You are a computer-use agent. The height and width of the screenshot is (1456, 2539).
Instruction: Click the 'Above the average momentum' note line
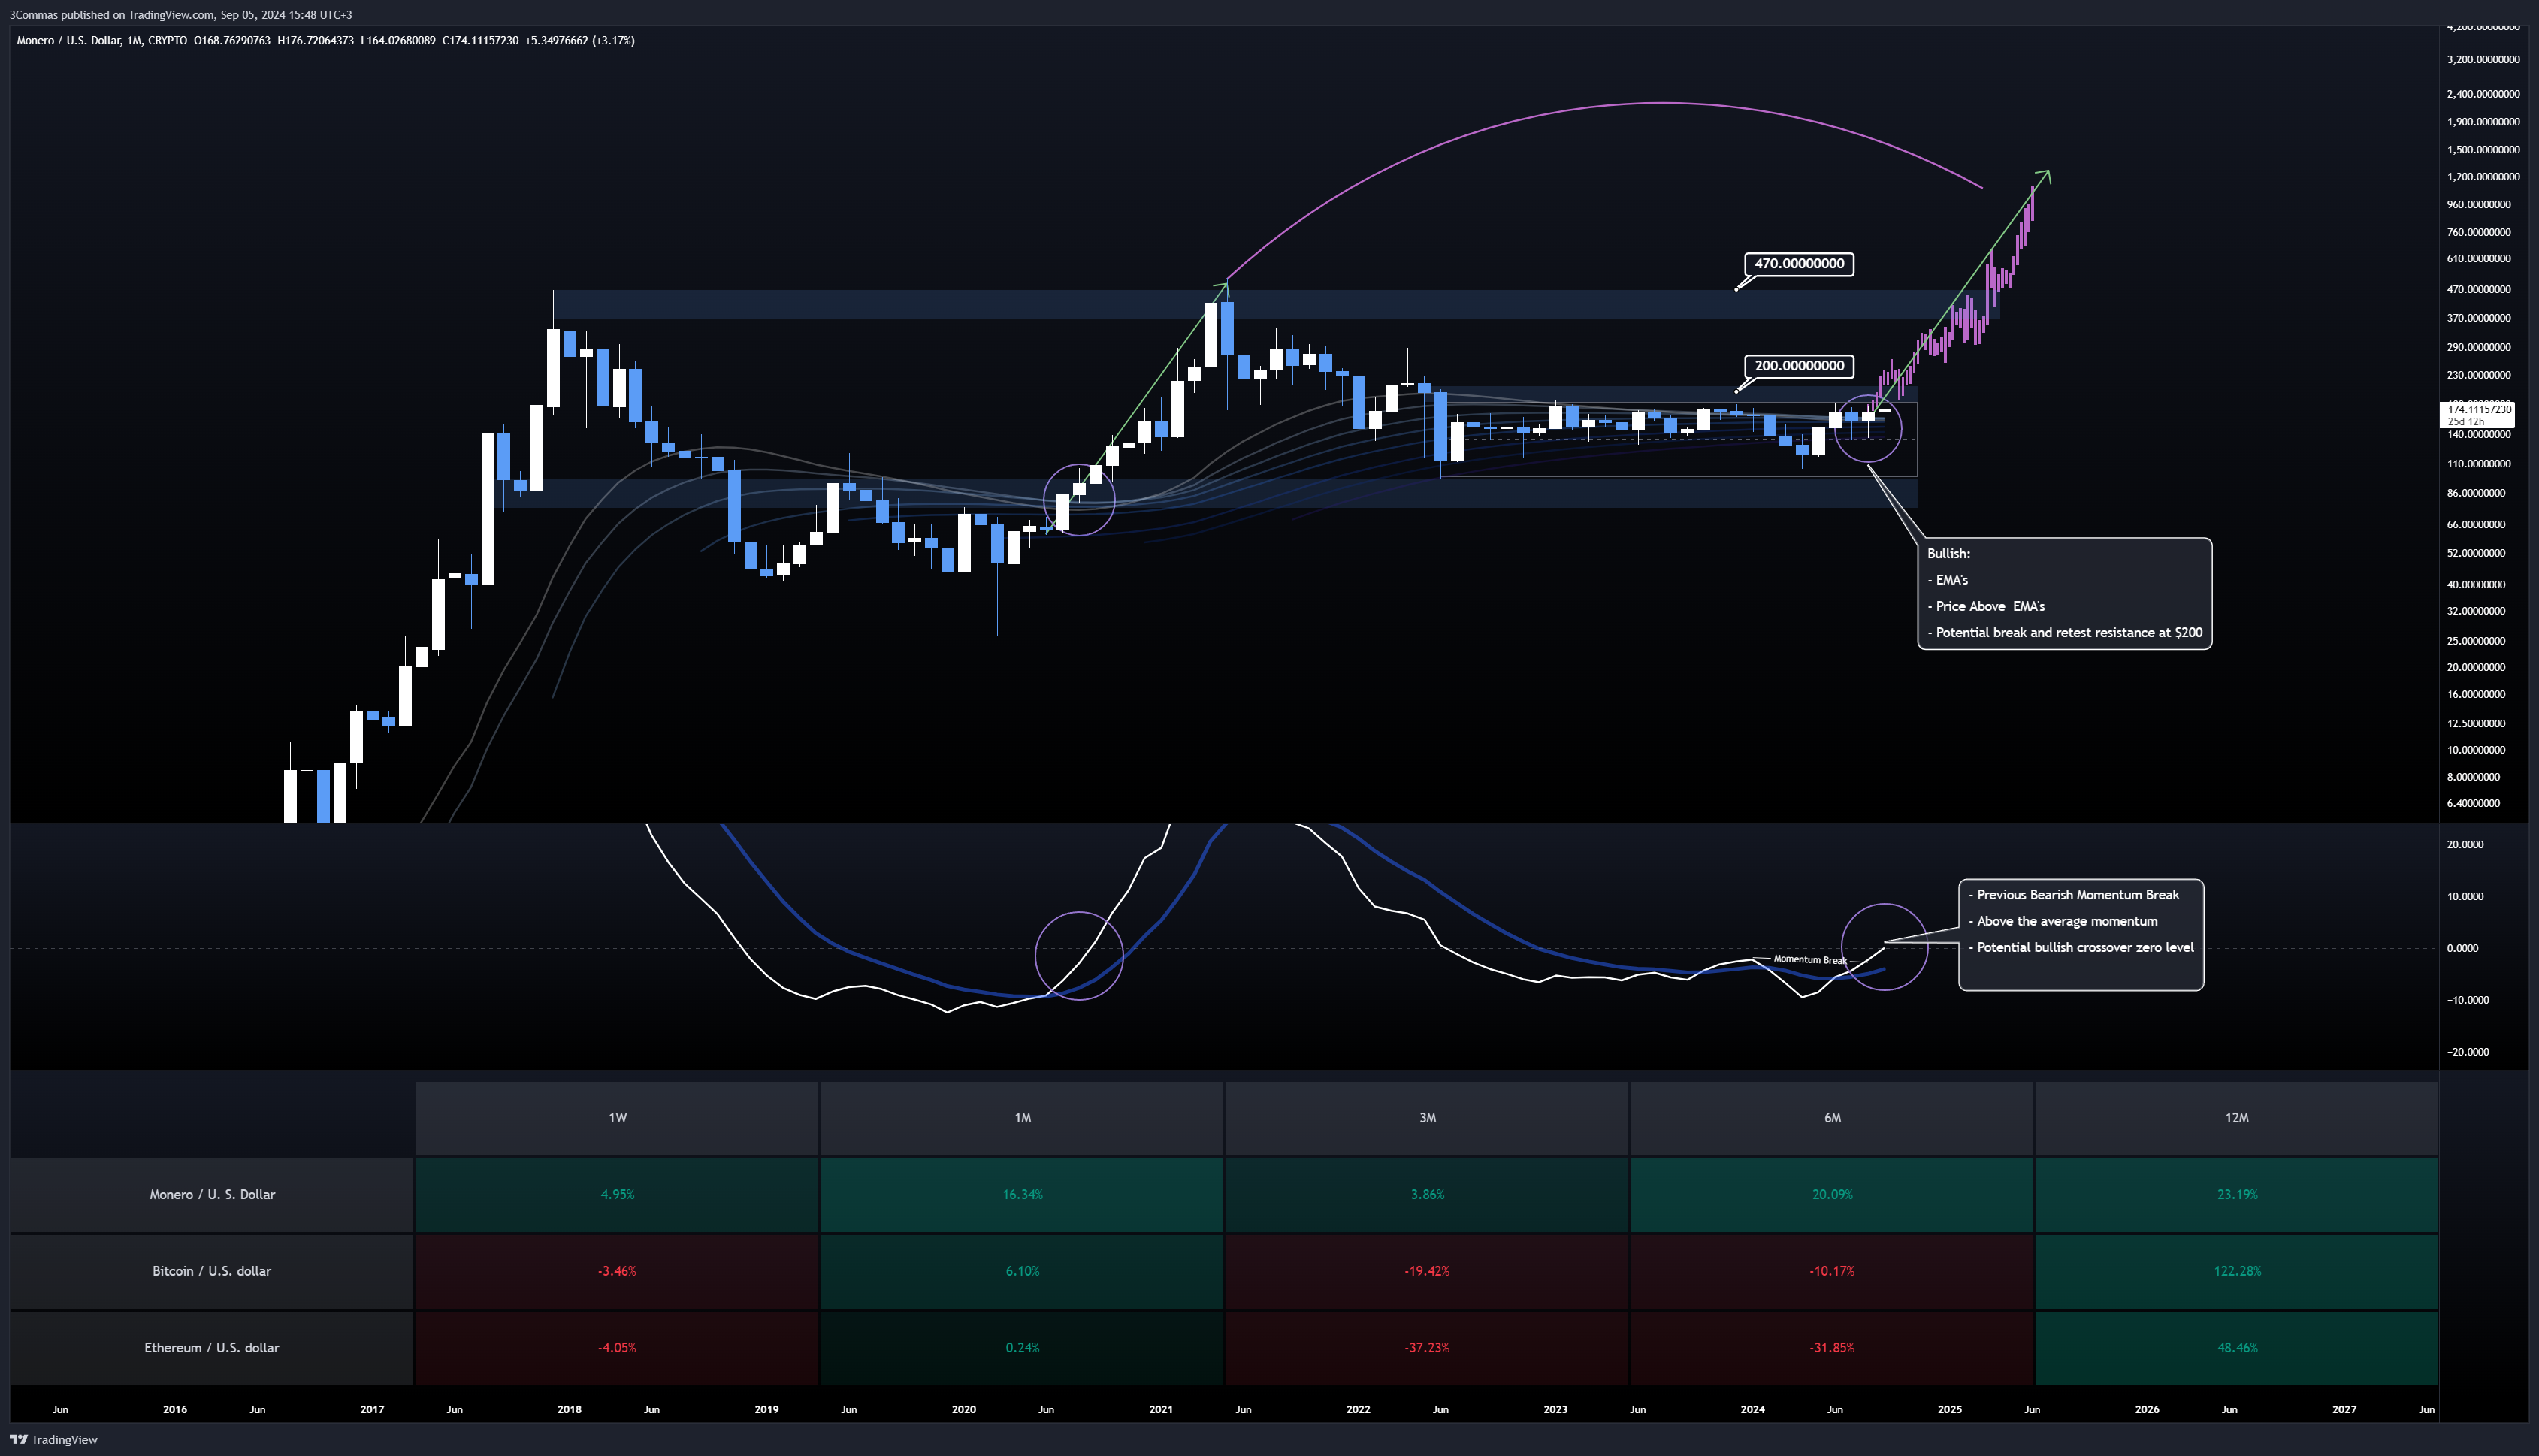pyautogui.click(x=2063, y=921)
